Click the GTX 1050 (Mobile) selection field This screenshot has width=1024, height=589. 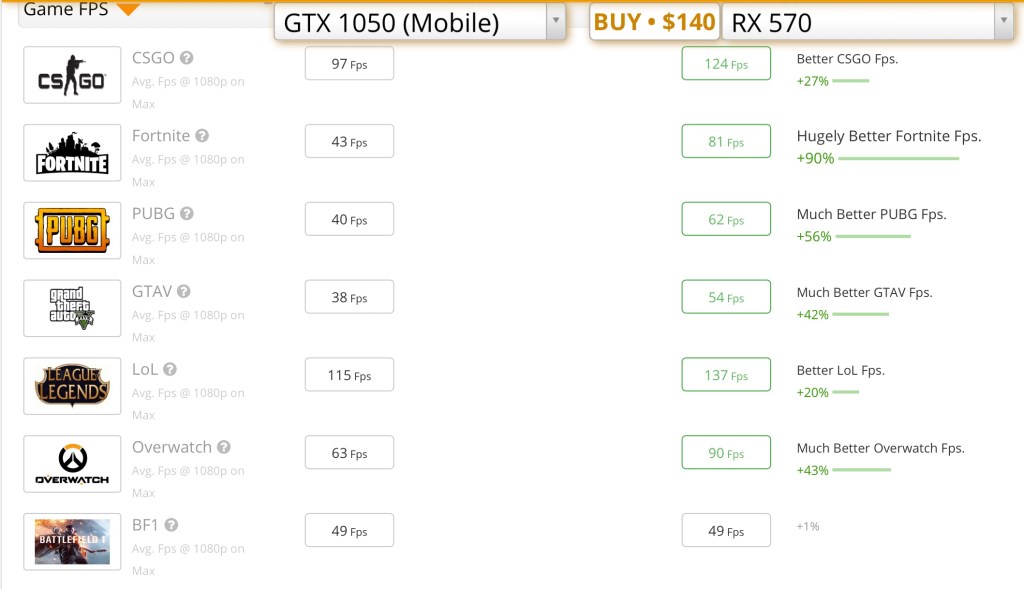pos(410,22)
